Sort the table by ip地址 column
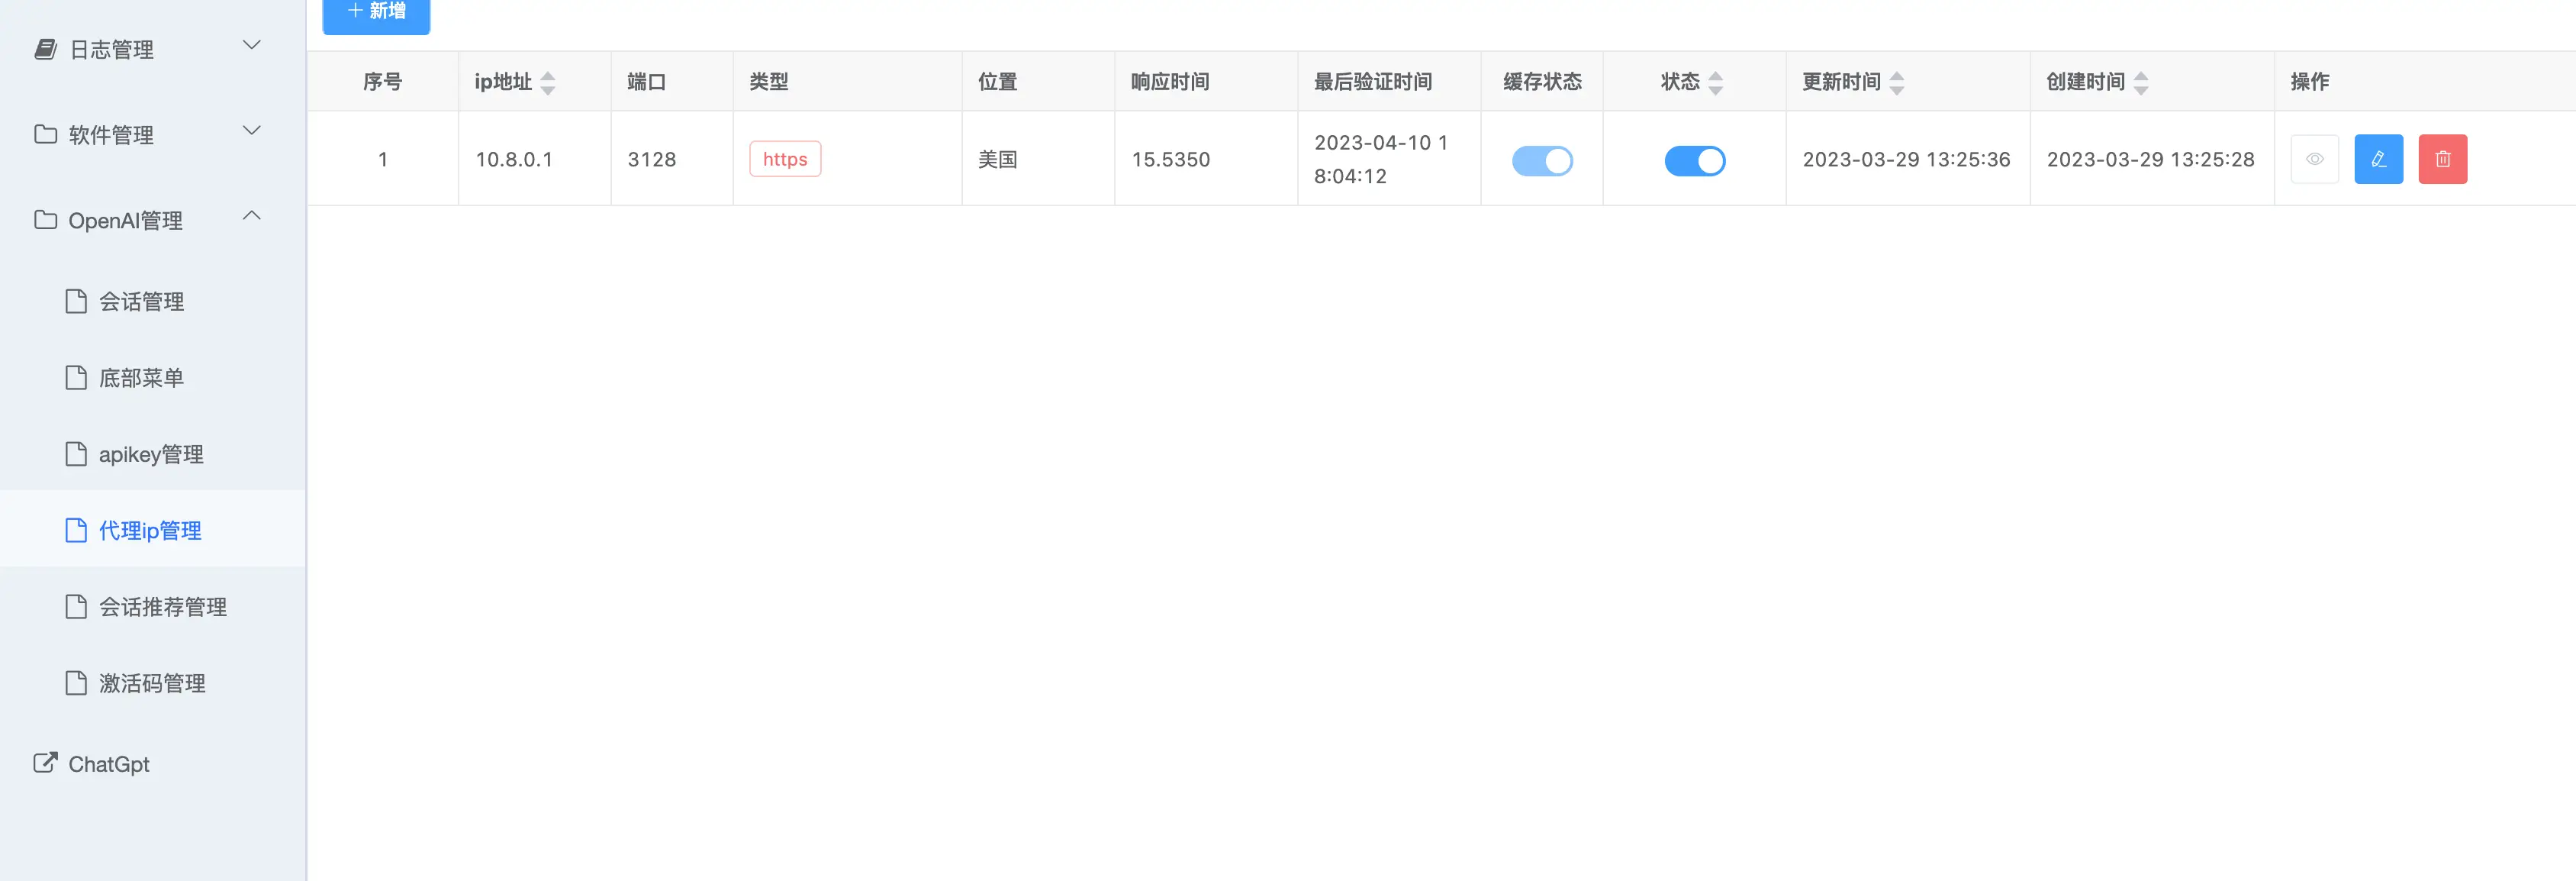The width and height of the screenshot is (2576, 881). coord(547,82)
